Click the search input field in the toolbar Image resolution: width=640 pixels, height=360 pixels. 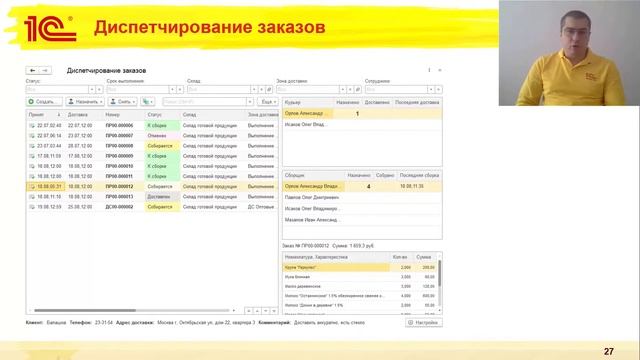(x=204, y=102)
